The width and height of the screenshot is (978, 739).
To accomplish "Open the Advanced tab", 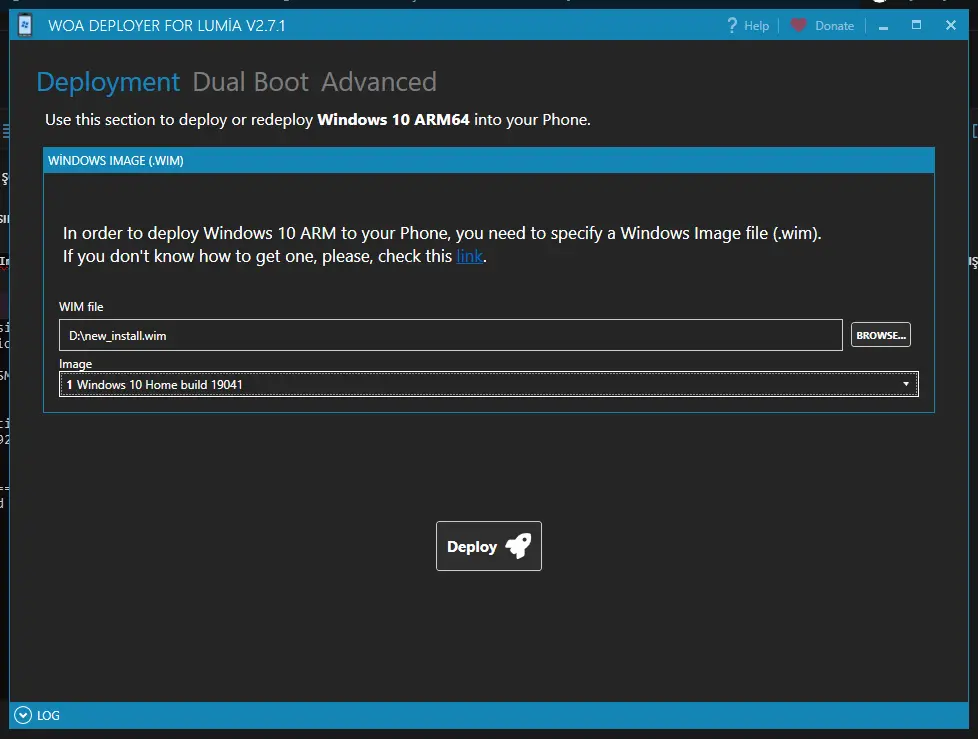I will click(379, 82).
